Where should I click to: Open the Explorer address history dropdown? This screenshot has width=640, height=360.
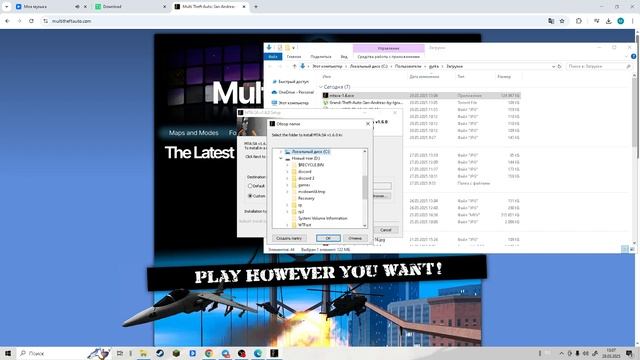553,66
